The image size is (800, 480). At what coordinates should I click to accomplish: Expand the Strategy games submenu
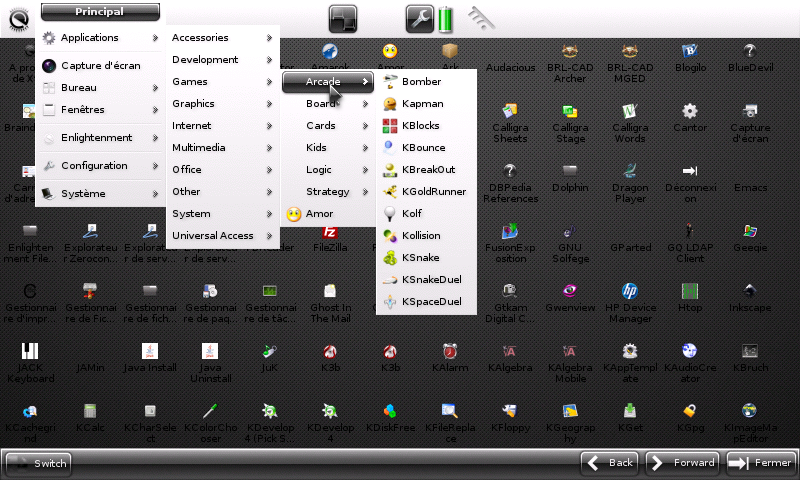pos(328,192)
